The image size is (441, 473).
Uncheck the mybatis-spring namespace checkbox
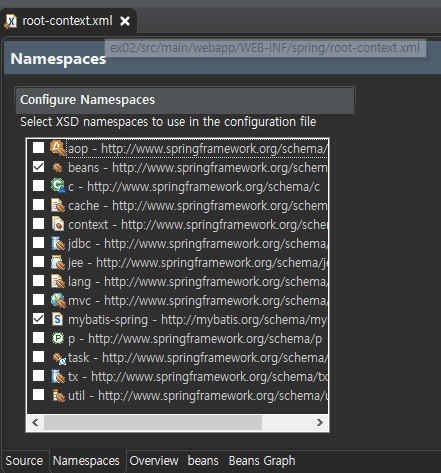click(x=38, y=319)
